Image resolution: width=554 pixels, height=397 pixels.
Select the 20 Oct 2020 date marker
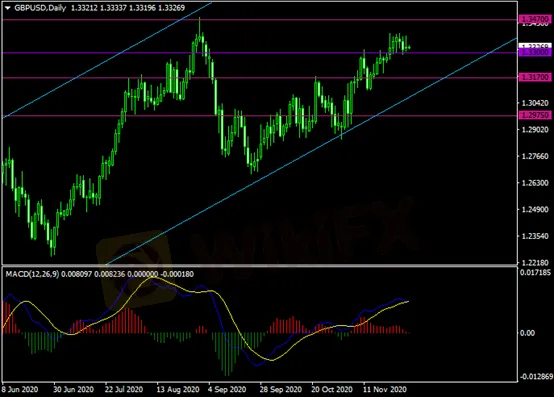tap(332, 390)
